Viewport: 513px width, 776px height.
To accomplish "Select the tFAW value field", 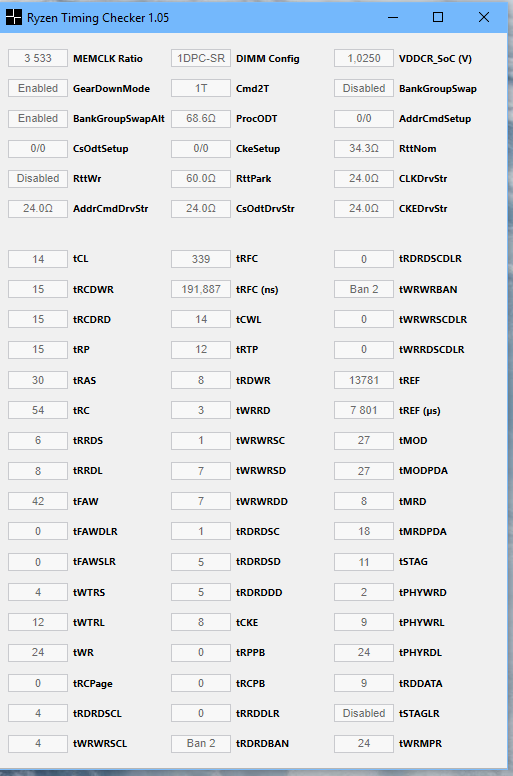I will point(38,501).
